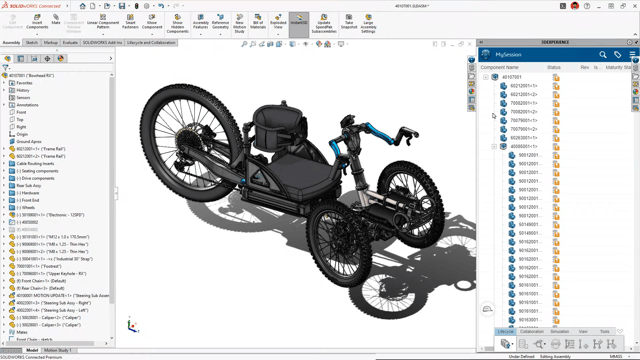
Task: Select the Mates folder in feature tree
Action: point(22,332)
